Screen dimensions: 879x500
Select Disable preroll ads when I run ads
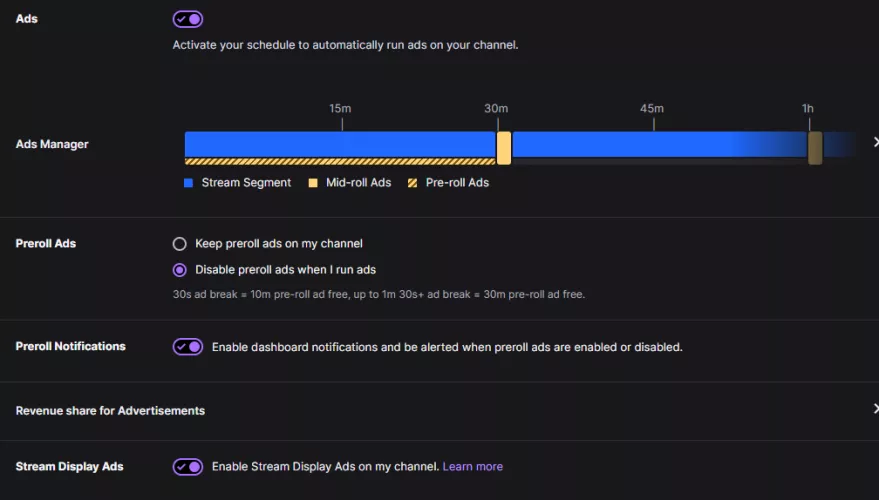180,269
